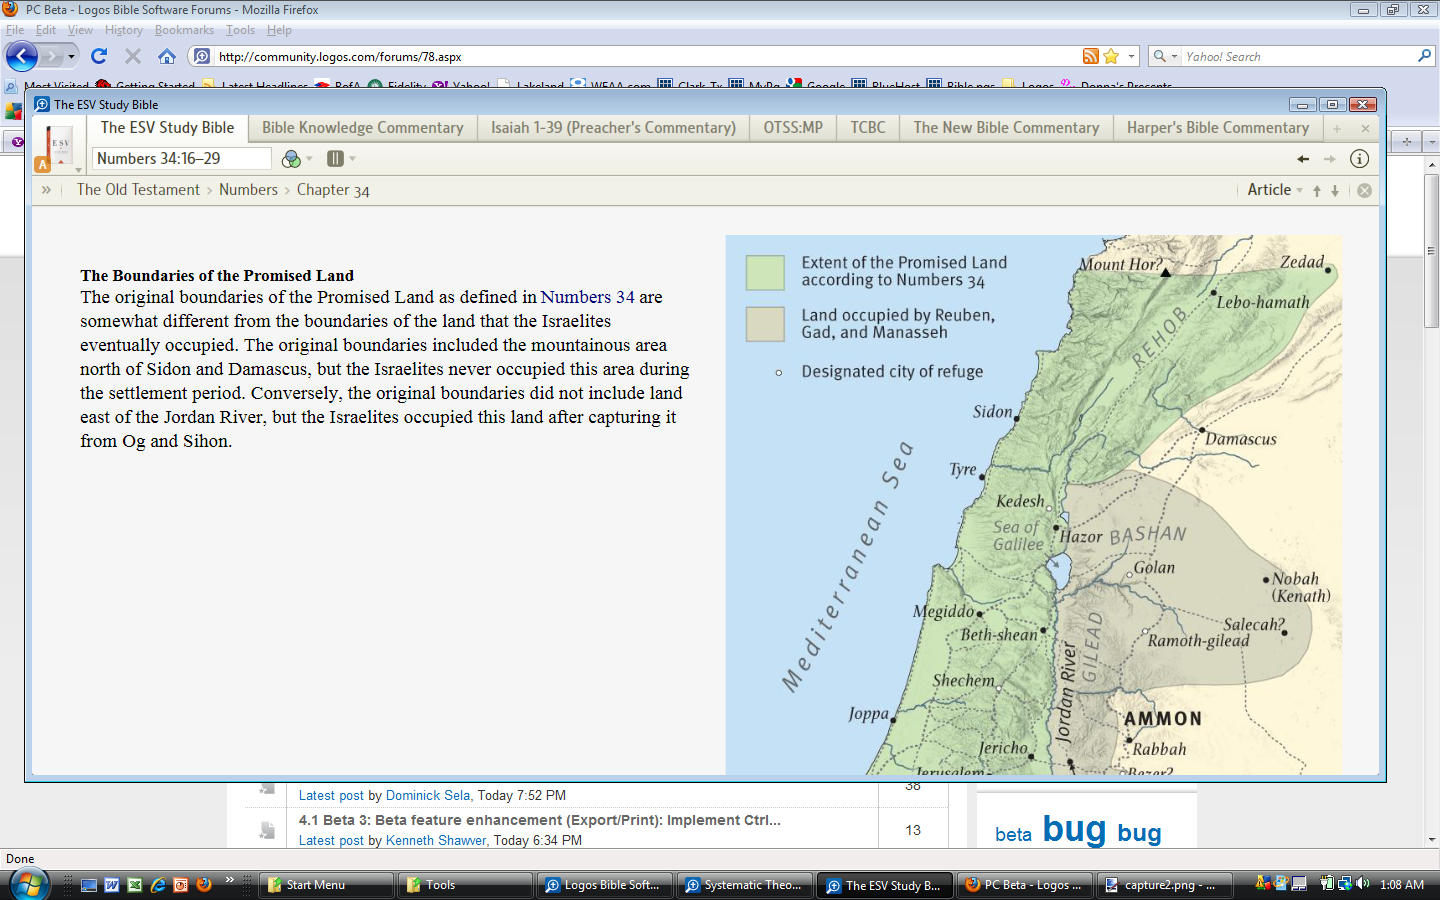Launch Excel from the quick launch bar
Viewport: 1440px width, 900px height.
point(135,885)
